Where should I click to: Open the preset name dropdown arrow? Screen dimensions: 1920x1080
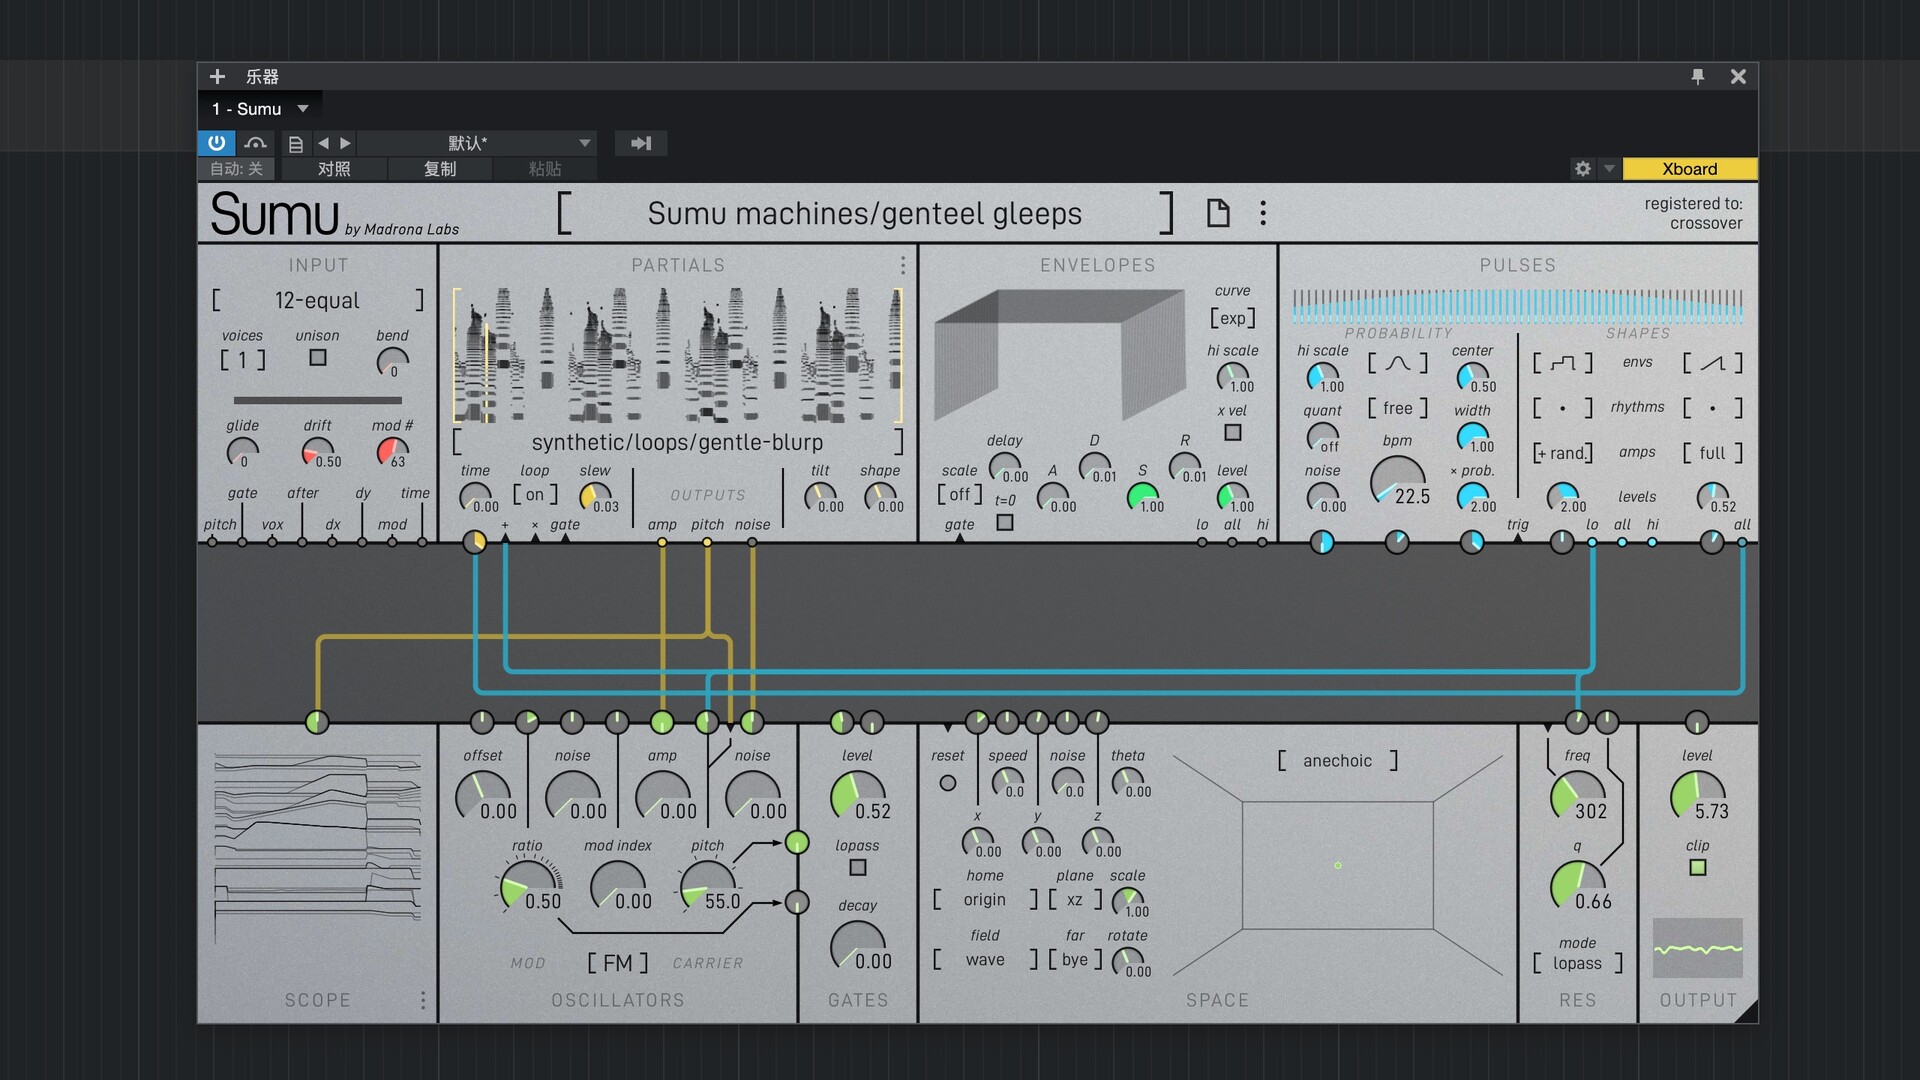[585, 143]
